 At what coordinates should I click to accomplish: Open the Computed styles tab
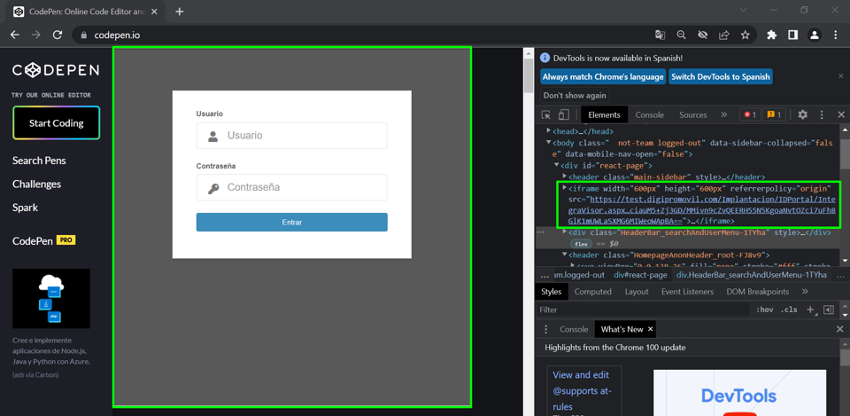tap(592, 291)
